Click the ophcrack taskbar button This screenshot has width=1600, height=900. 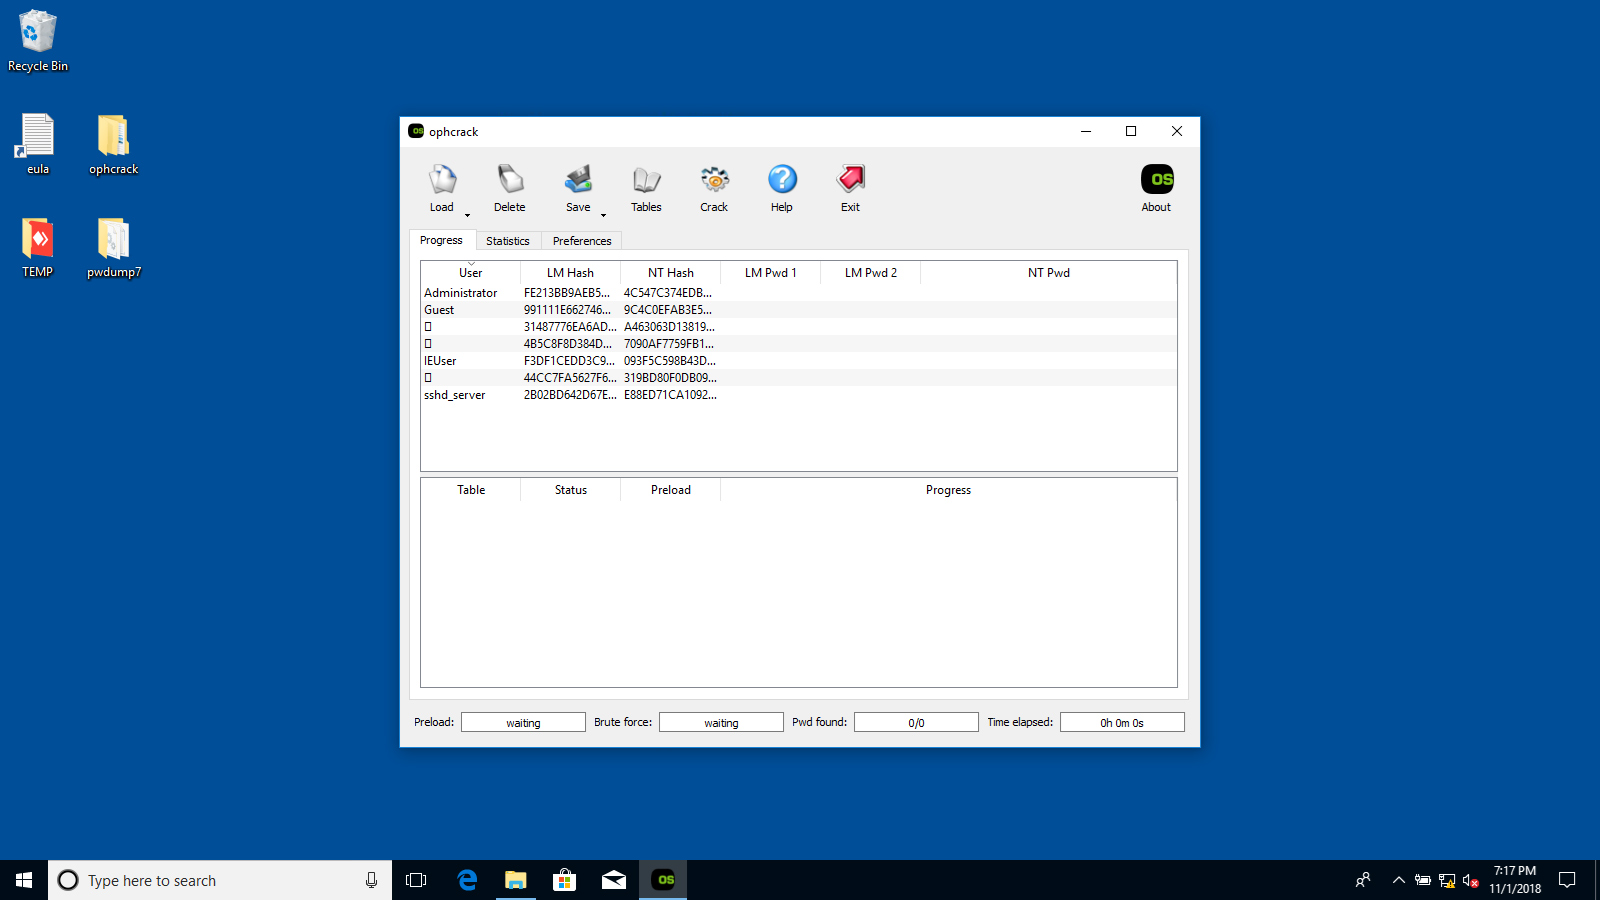[x=664, y=880]
